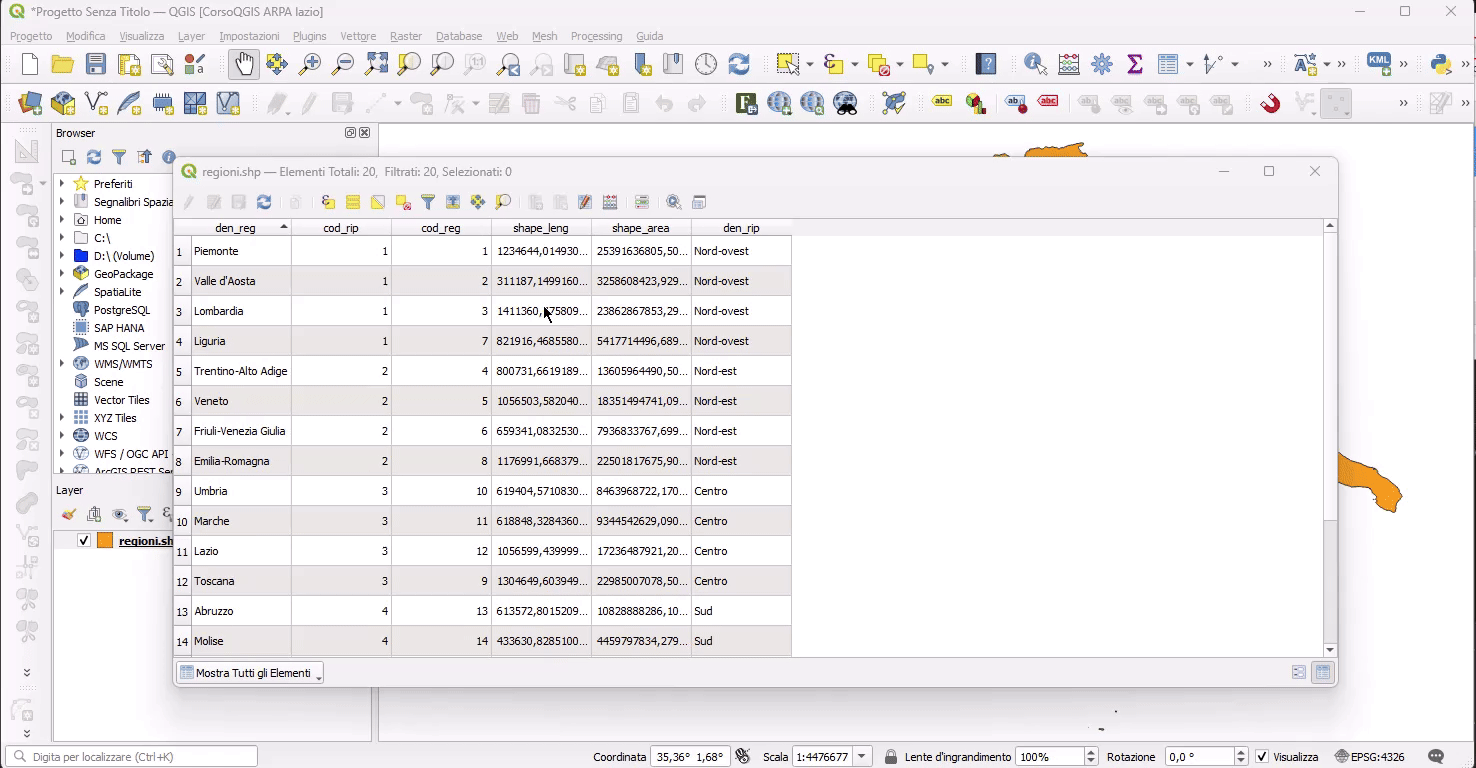Enable snapping with the red magnet icon
1476x768 pixels.
pos(1270,103)
